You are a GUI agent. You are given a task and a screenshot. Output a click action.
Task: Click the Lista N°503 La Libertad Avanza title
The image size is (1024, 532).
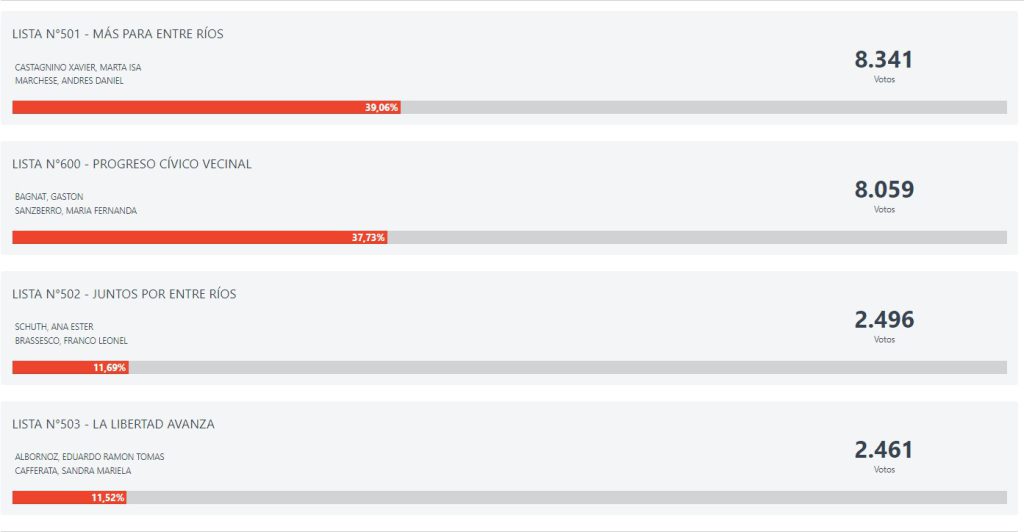(x=113, y=424)
